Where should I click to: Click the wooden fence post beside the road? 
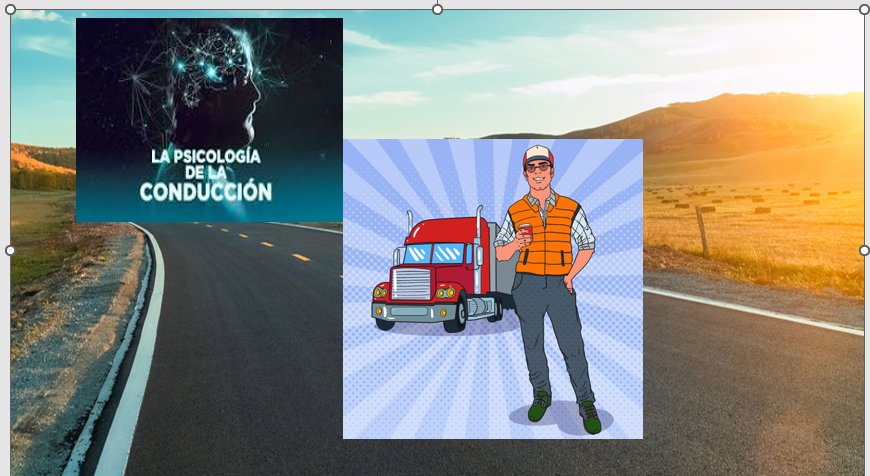click(703, 232)
